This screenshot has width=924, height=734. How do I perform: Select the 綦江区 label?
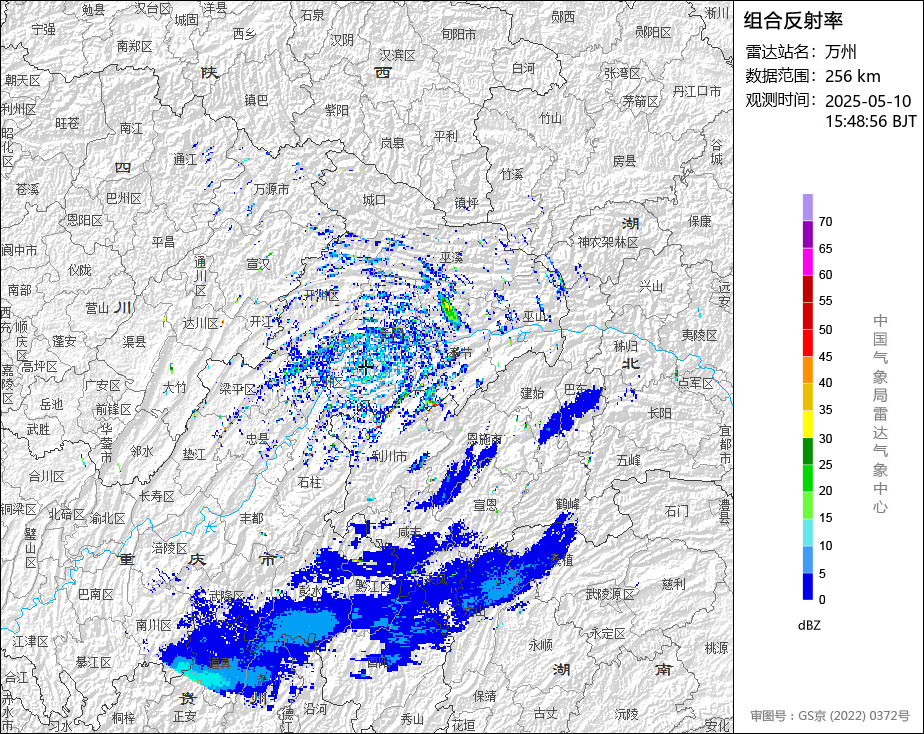coord(93,663)
